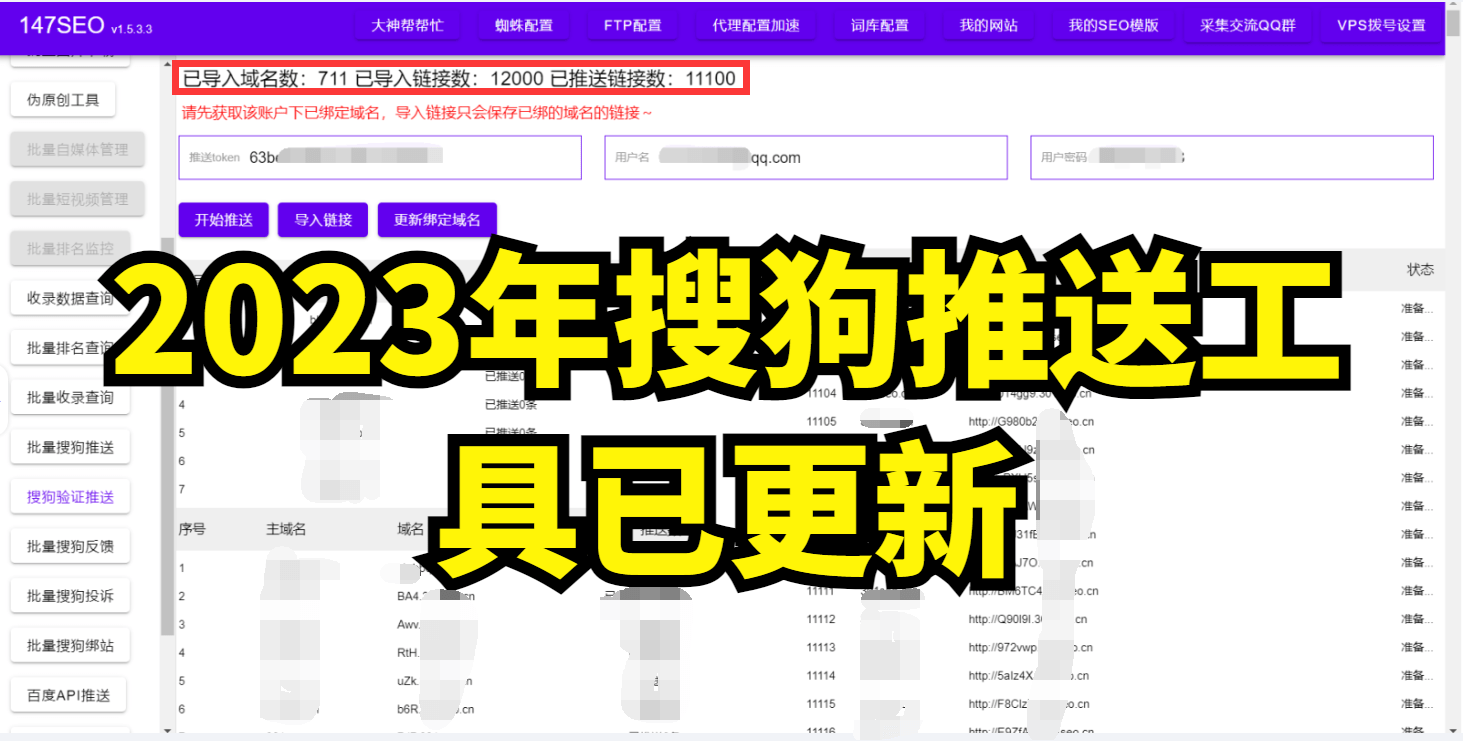
Task: Open 代理配置加速 in the top bar
Action: tap(755, 25)
